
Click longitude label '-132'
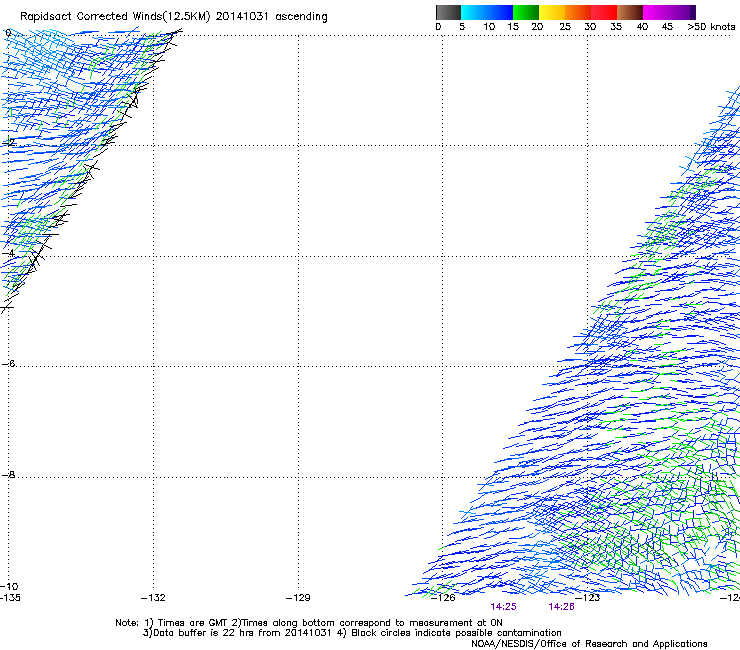pyautogui.click(x=153, y=598)
